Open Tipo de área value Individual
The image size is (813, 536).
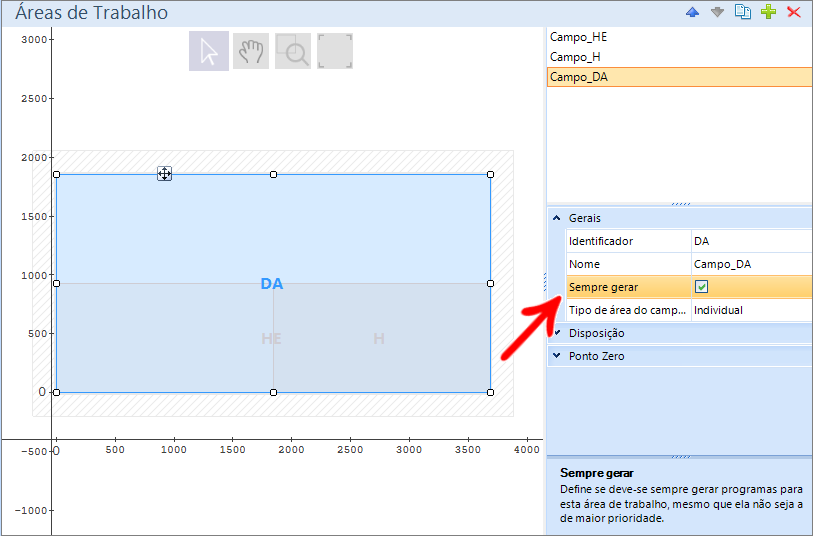752,310
